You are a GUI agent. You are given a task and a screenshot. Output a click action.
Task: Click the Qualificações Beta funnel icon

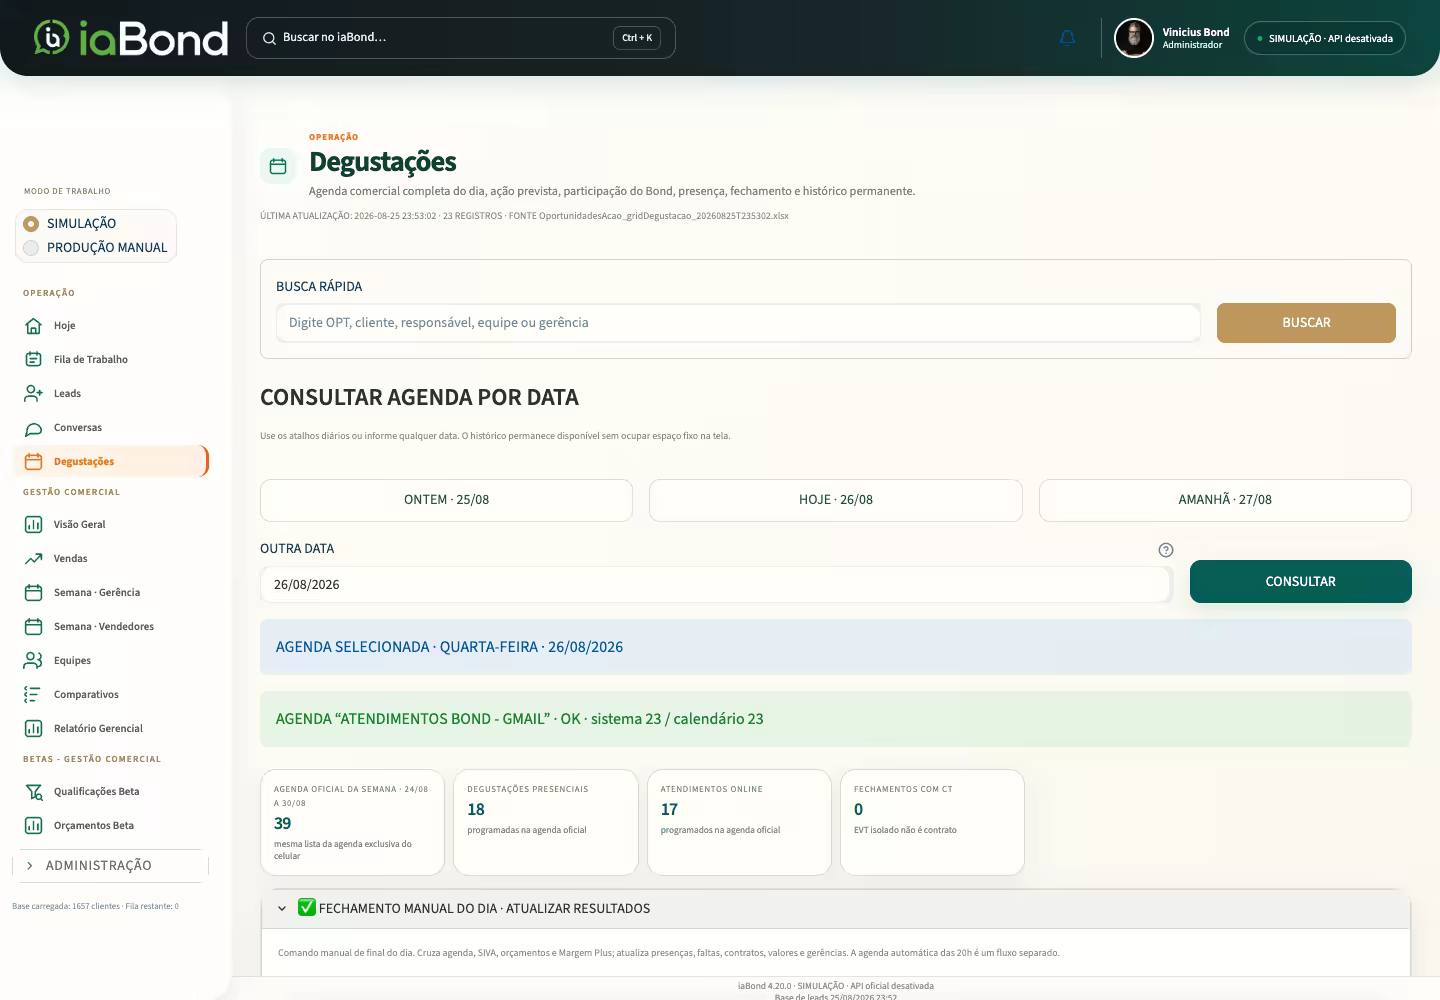click(x=33, y=792)
